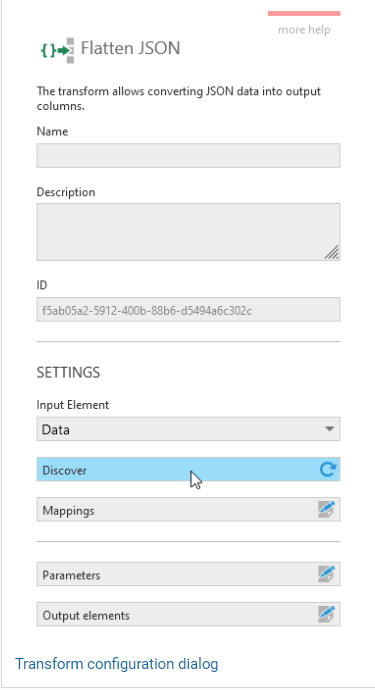Click the red bar above more help
Image resolution: width=375 pixels, height=690 pixels.
click(x=304, y=13)
